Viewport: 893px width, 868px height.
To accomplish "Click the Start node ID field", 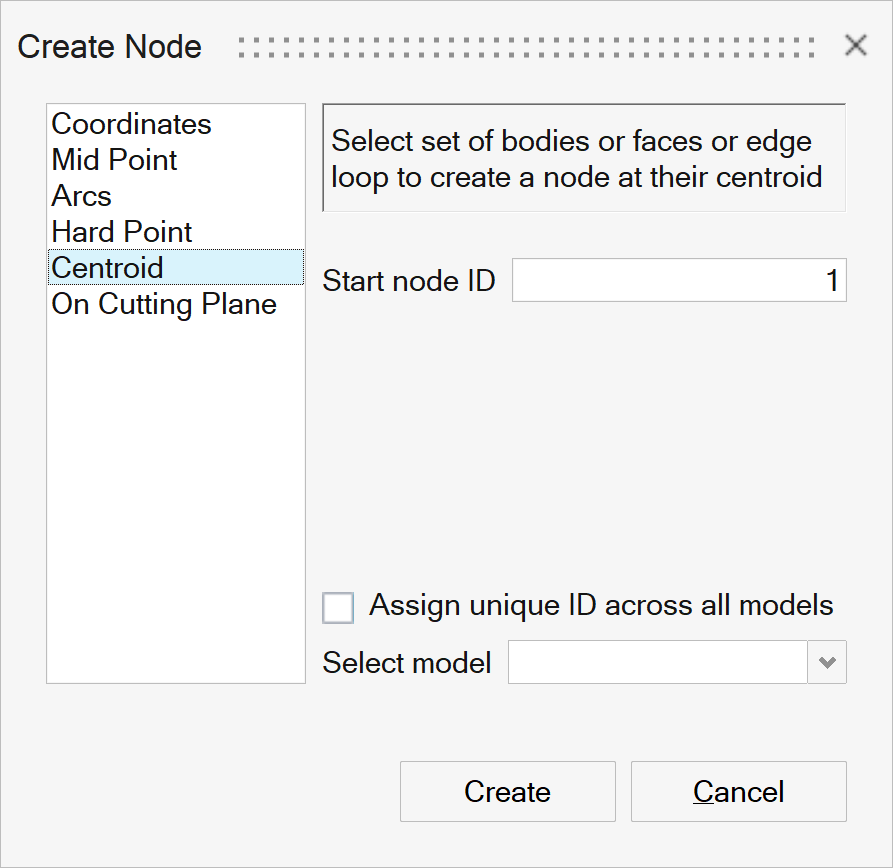I will [678, 281].
